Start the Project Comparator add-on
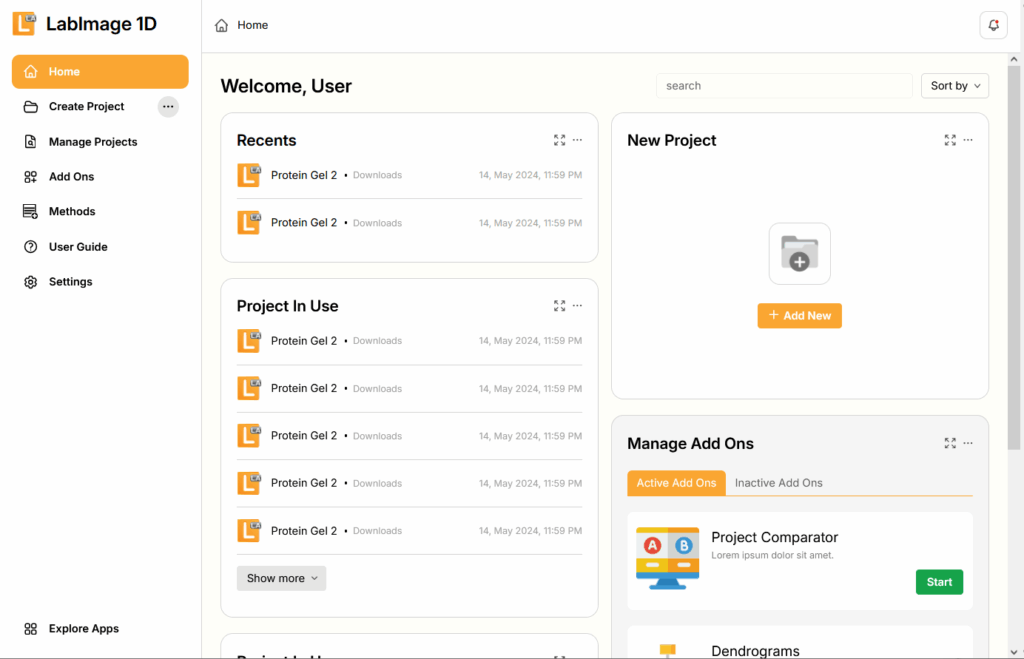The width and height of the screenshot is (1024, 659). [x=938, y=582]
